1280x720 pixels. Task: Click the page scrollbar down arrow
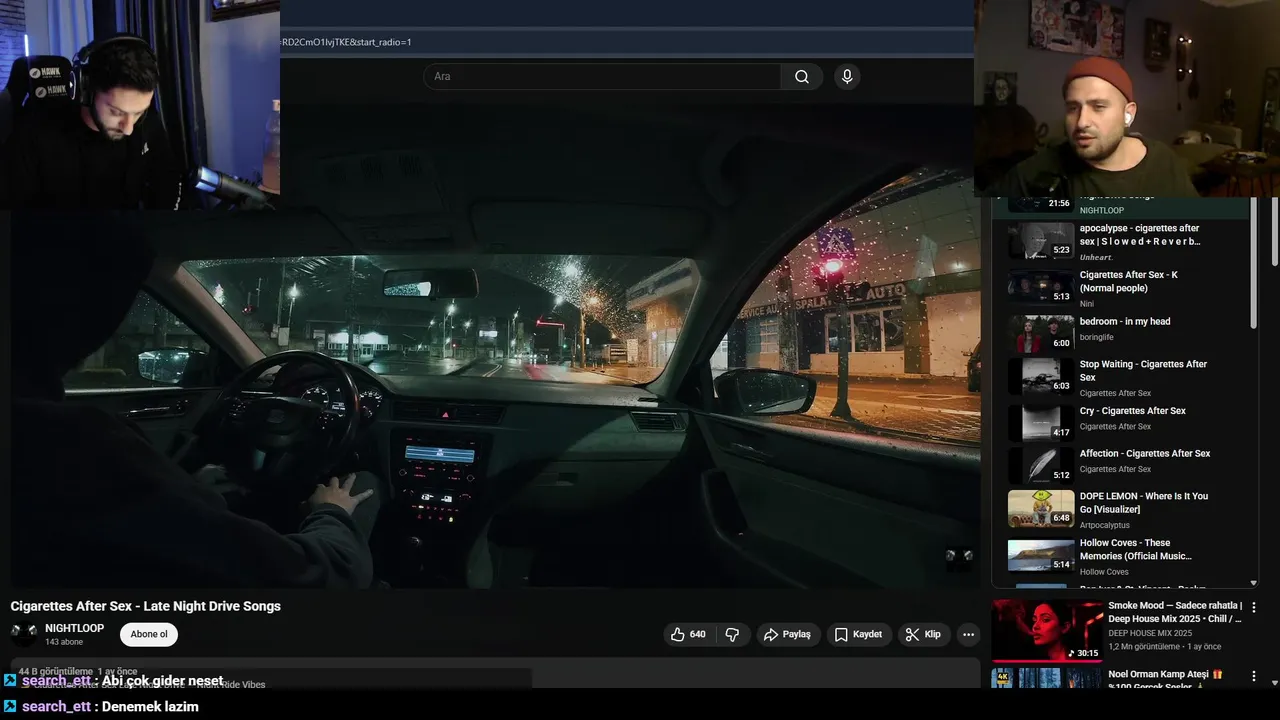(x=1275, y=683)
